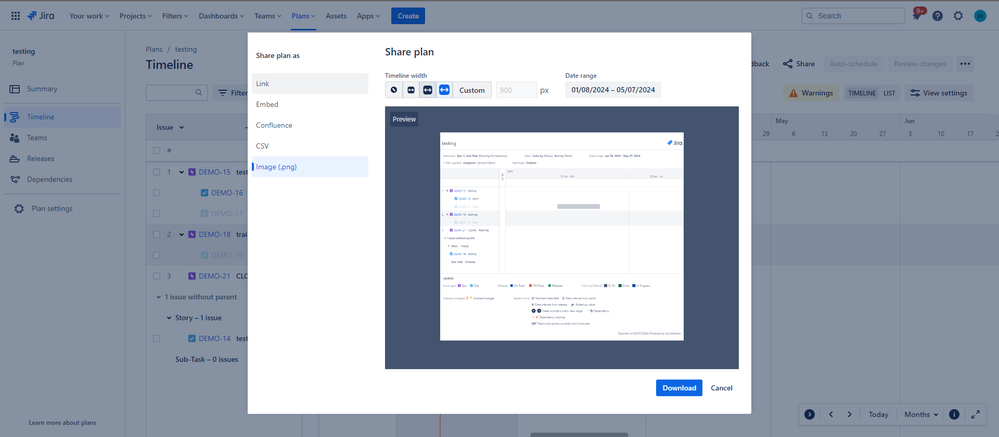Choose the medium timeline width icon

[411, 90]
